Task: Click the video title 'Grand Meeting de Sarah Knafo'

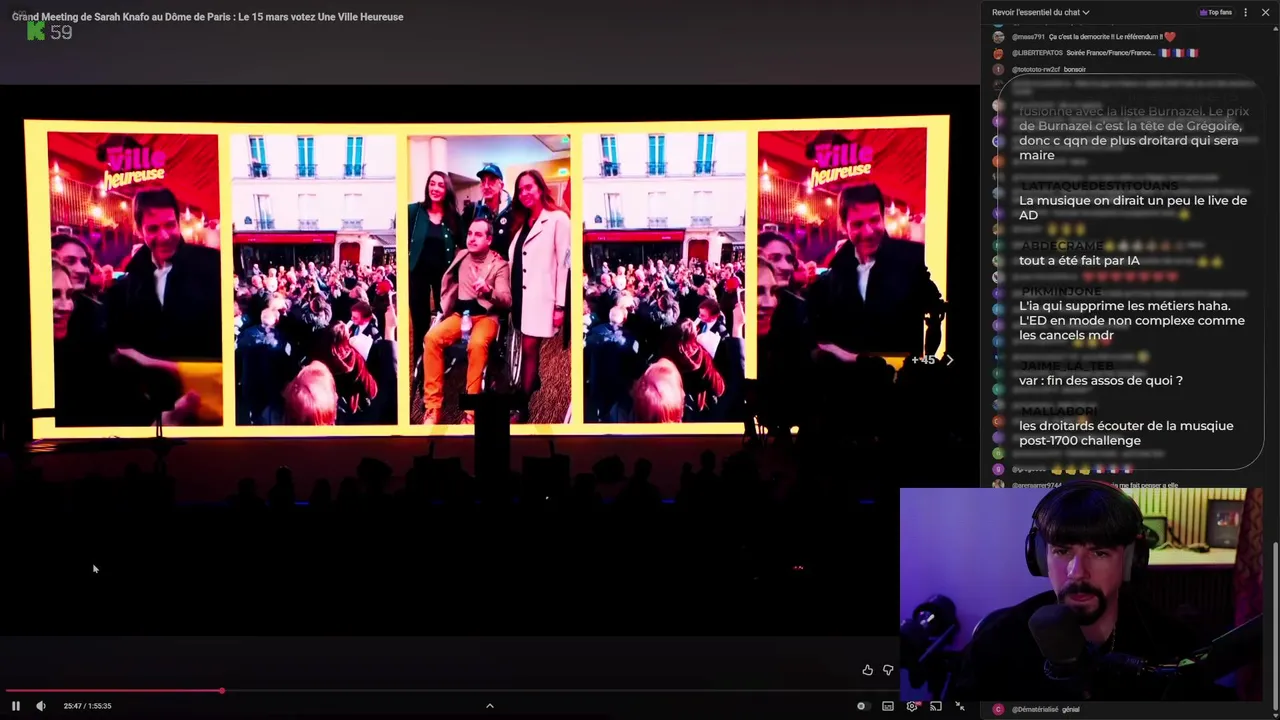Action: click(x=208, y=16)
